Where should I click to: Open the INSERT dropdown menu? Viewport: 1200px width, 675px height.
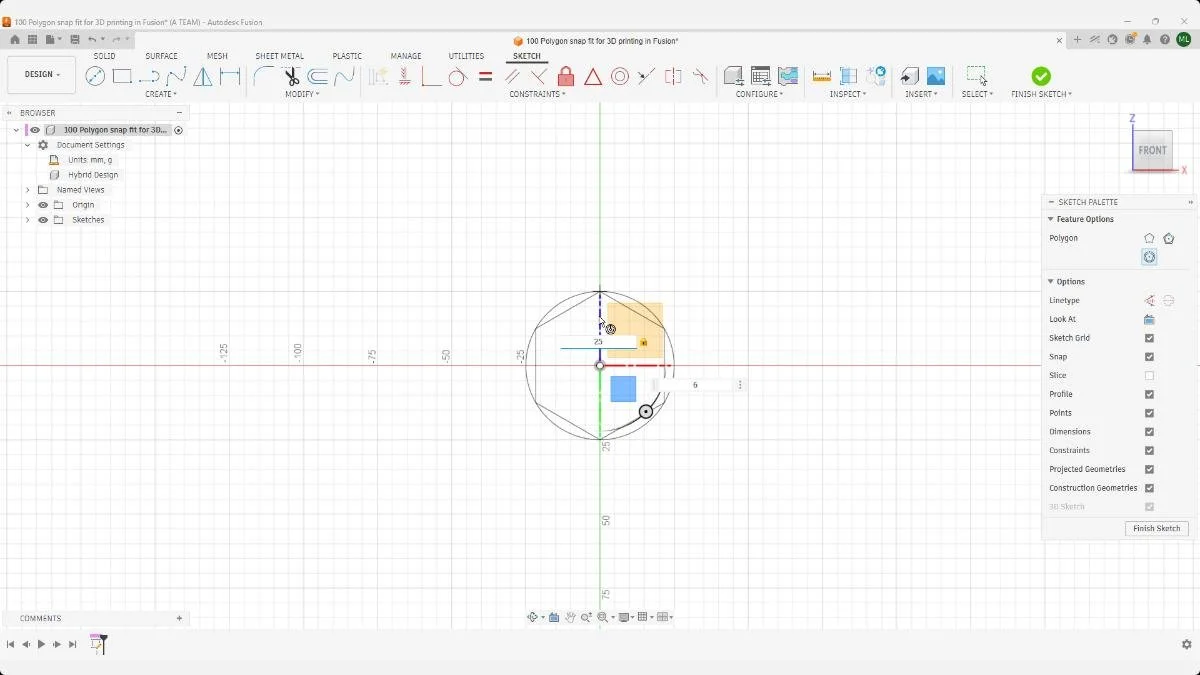921,94
